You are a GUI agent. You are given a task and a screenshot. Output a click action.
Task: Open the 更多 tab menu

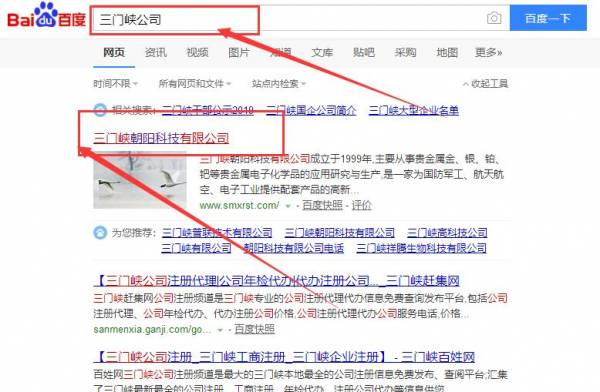[x=489, y=52]
